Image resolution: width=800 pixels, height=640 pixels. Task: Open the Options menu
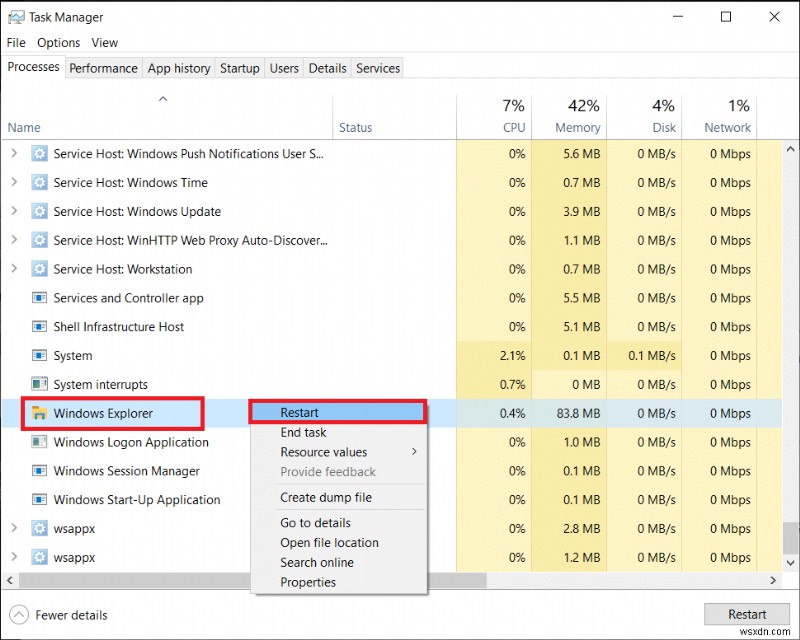58,43
